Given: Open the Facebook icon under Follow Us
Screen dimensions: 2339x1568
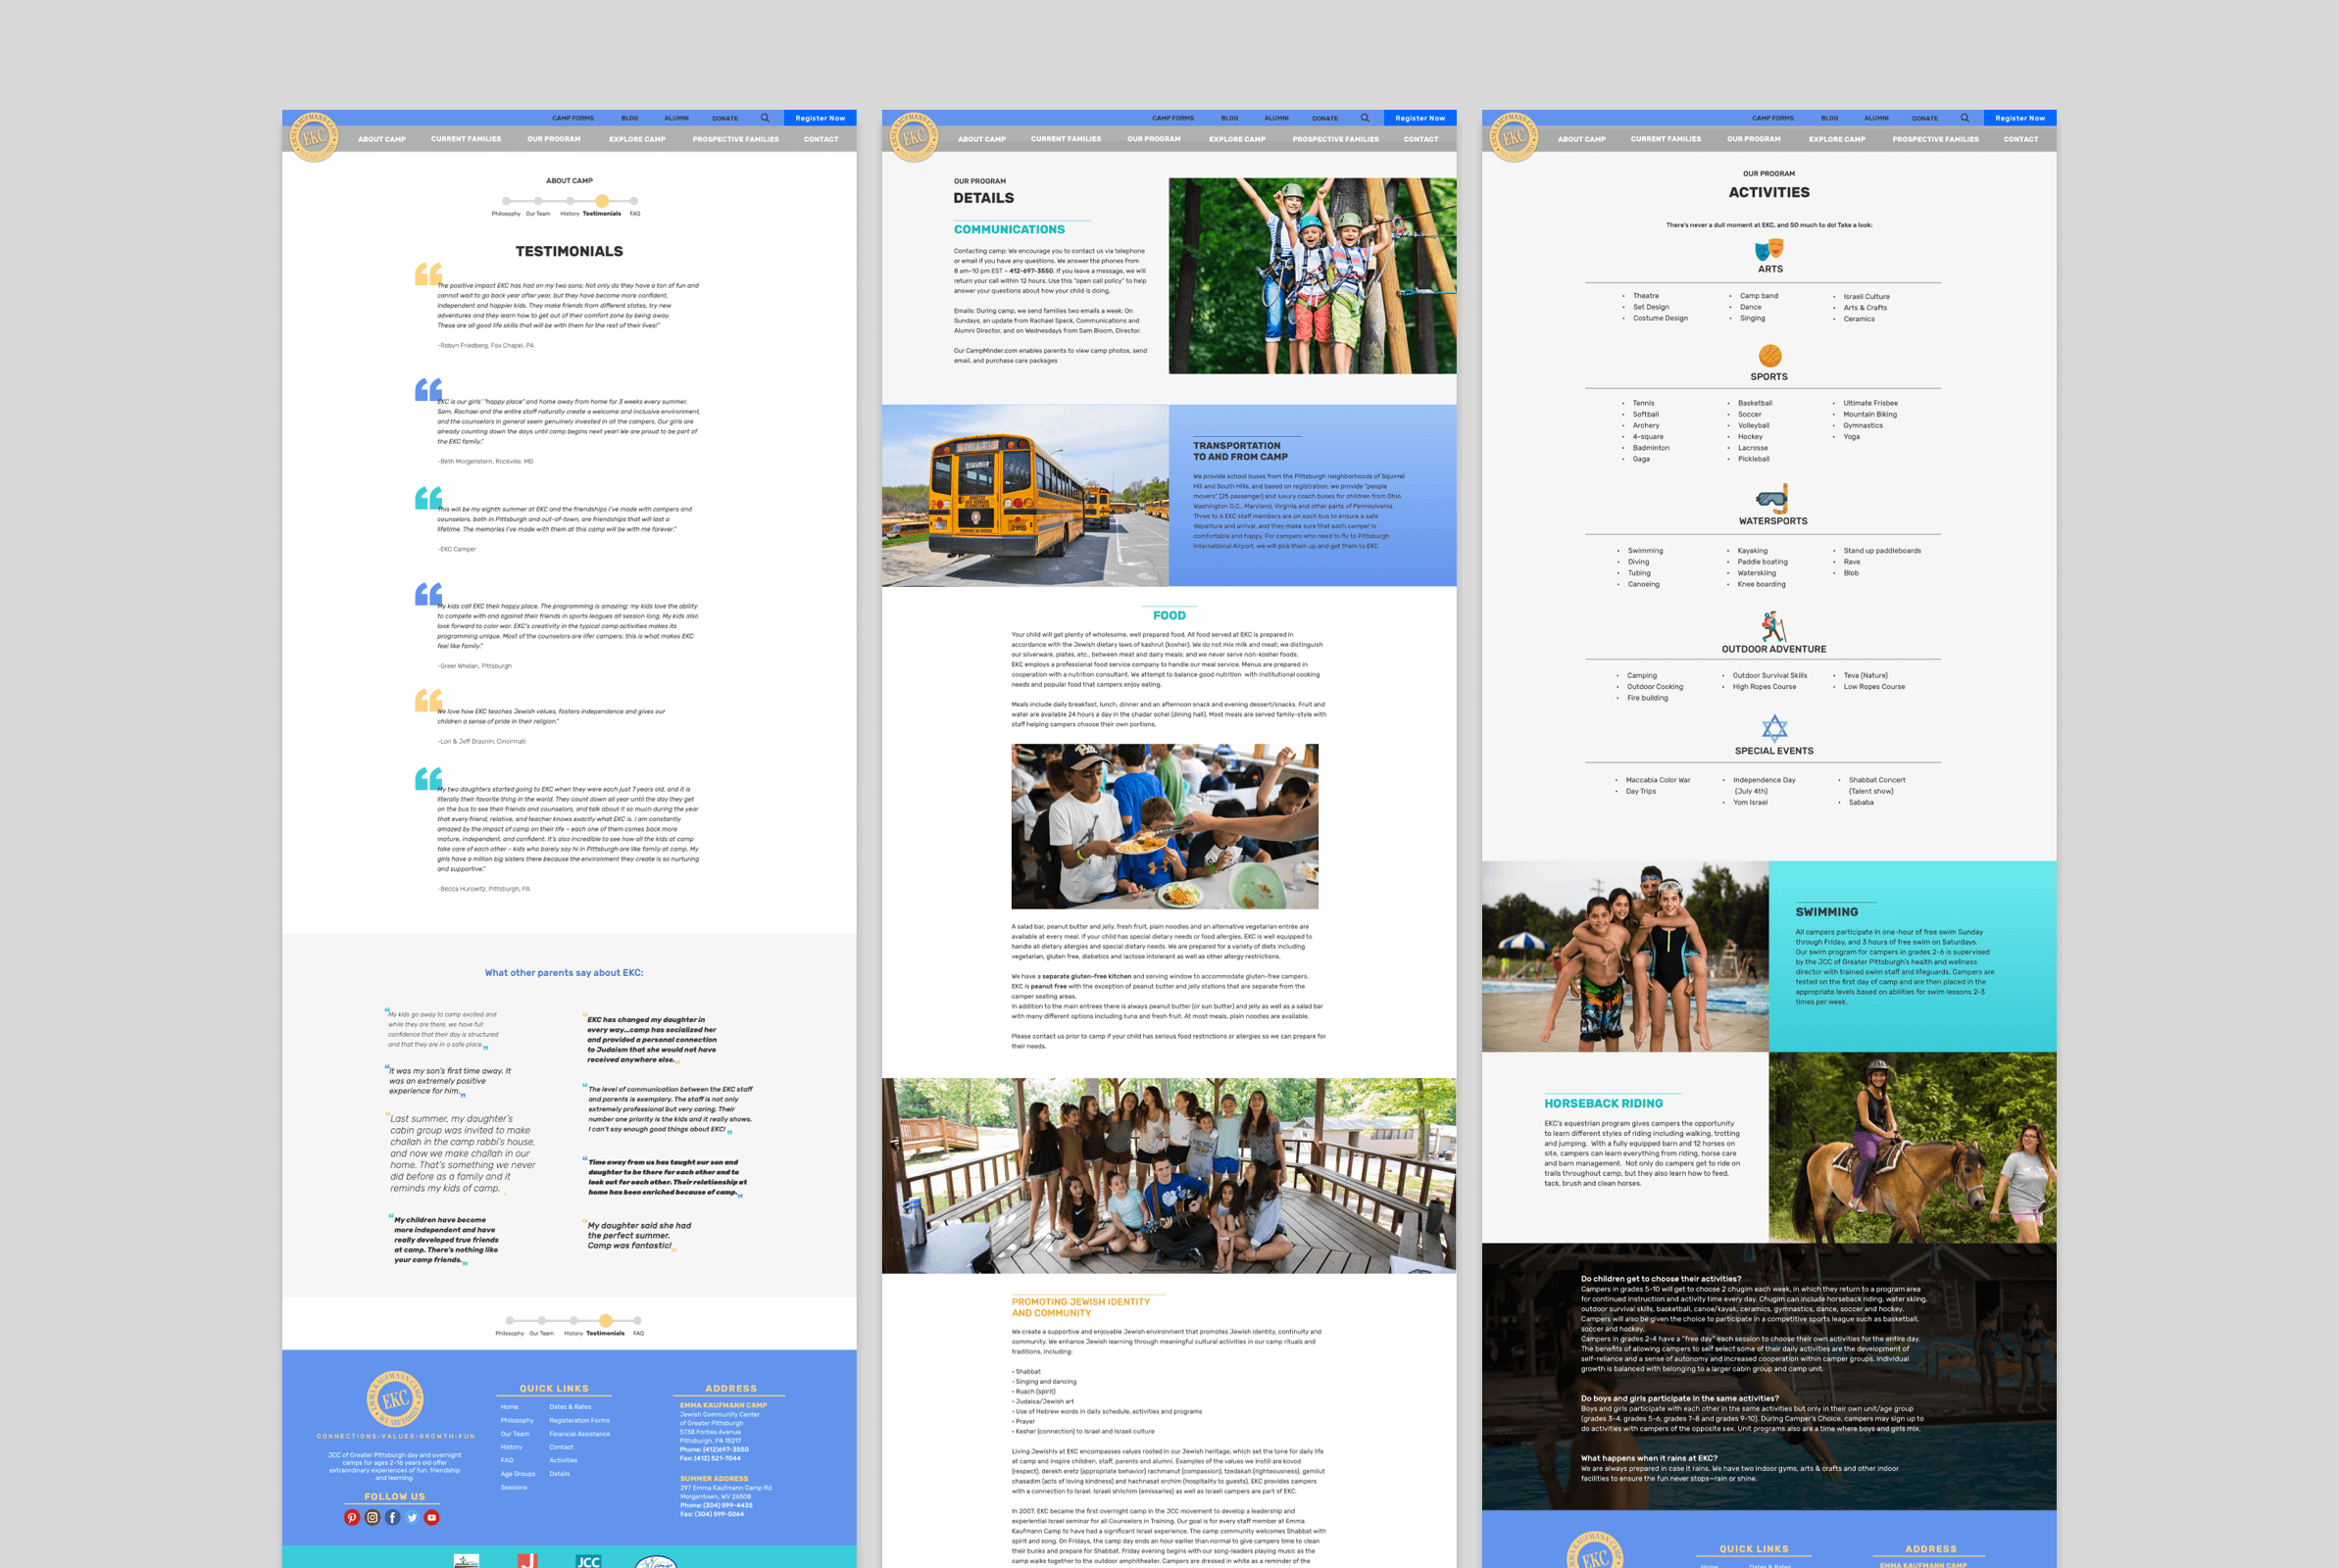Looking at the screenshot, I should coord(392,1517).
